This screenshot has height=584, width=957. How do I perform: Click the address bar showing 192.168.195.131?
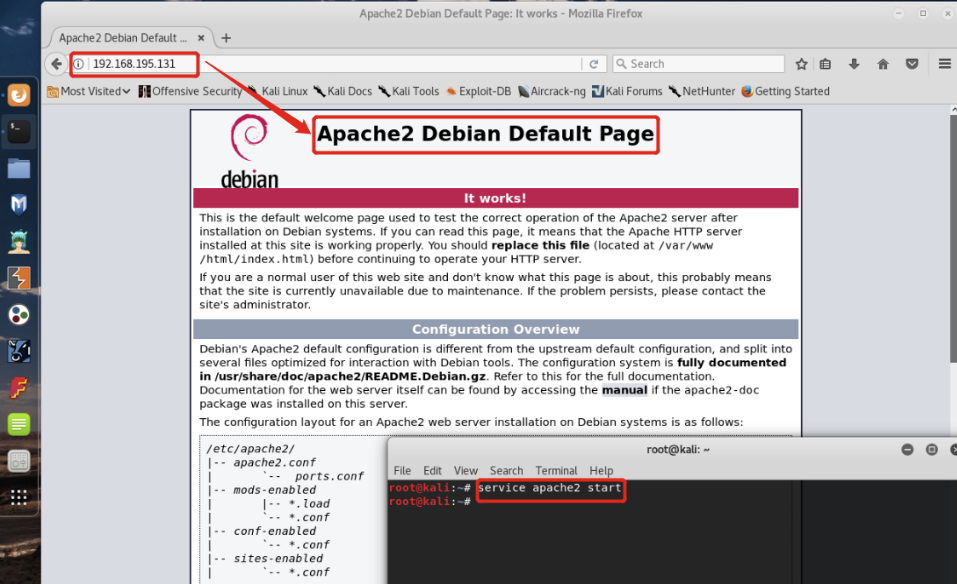pyautogui.click(x=334, y=64)
